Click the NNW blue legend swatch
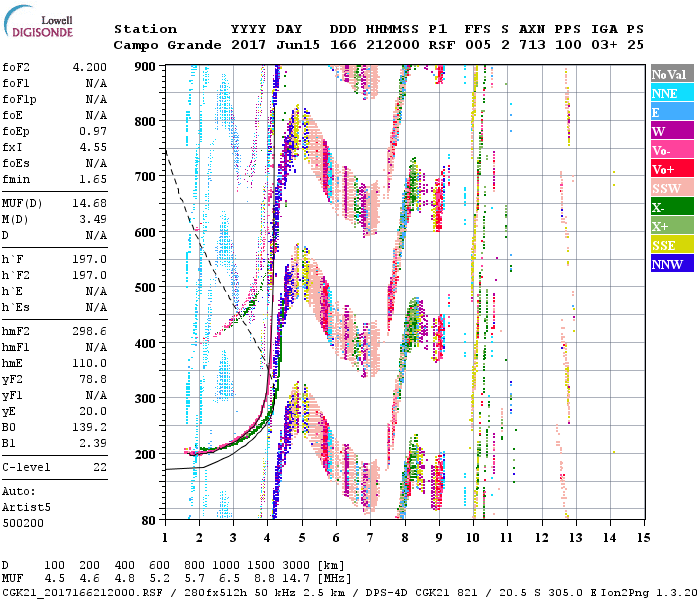 click(x=672, y=264)
